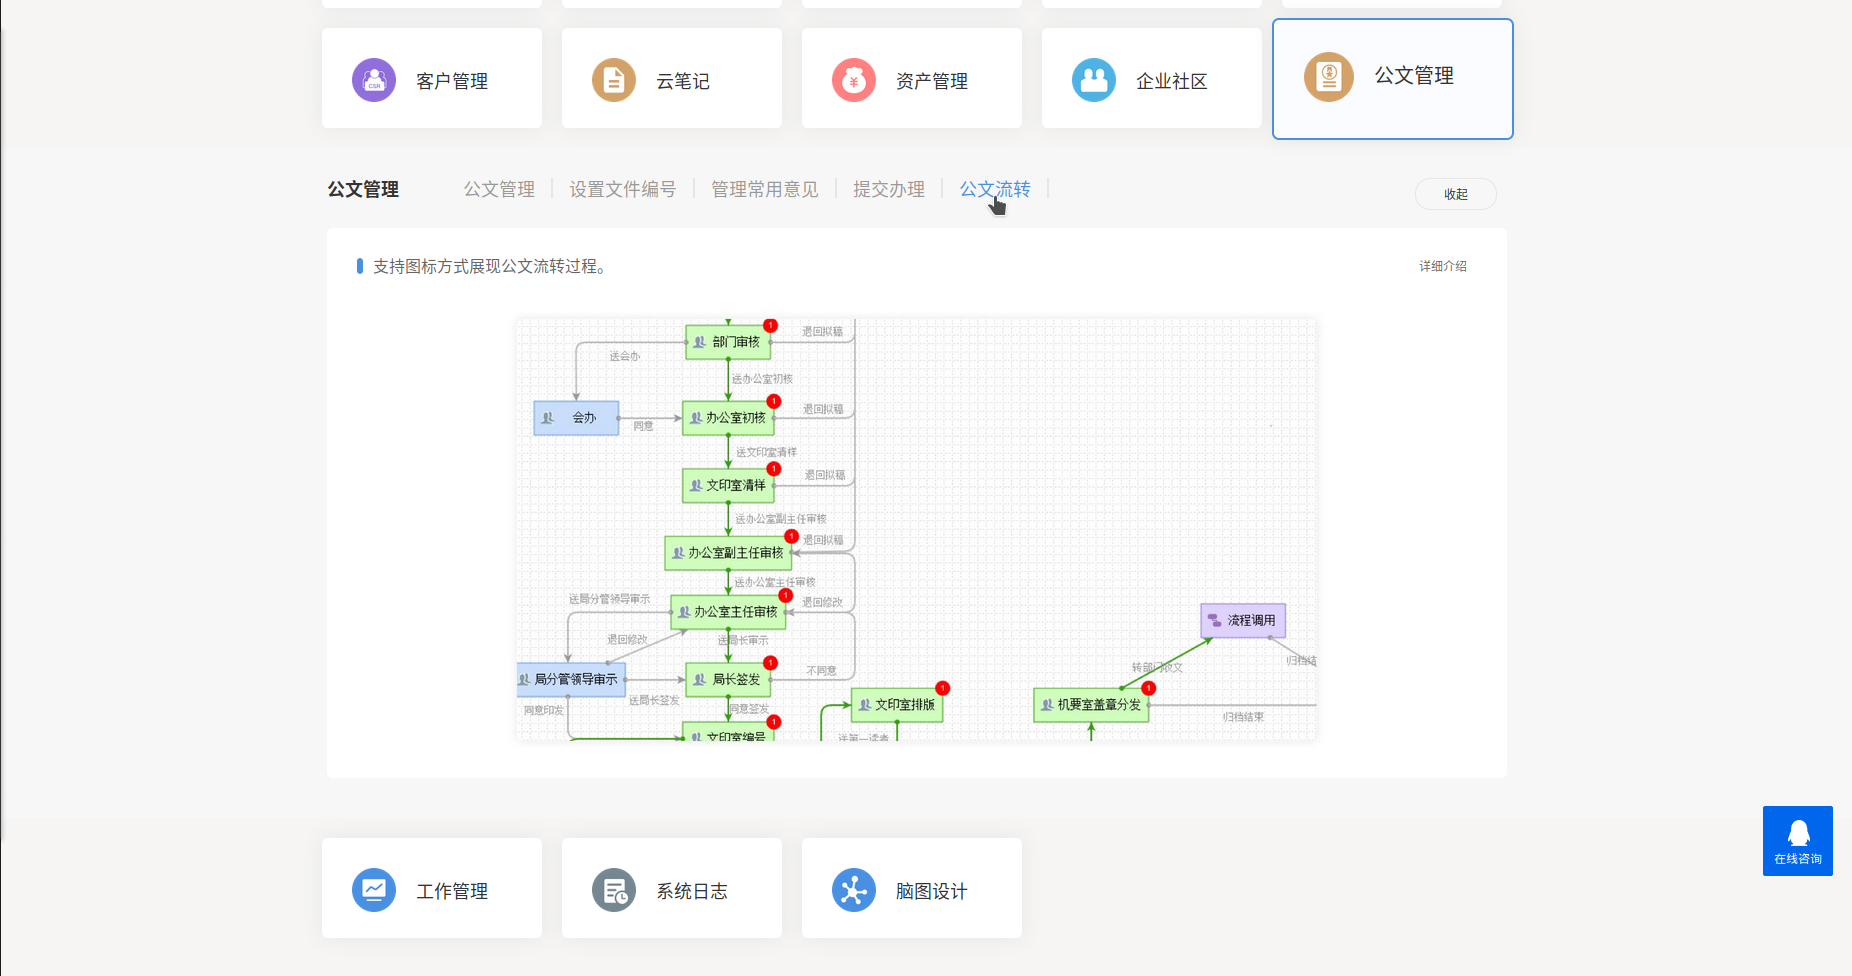Select the 管理常用意见 tab
The width and height of the screenshot is (1852, 976).
tap(764, 189)
